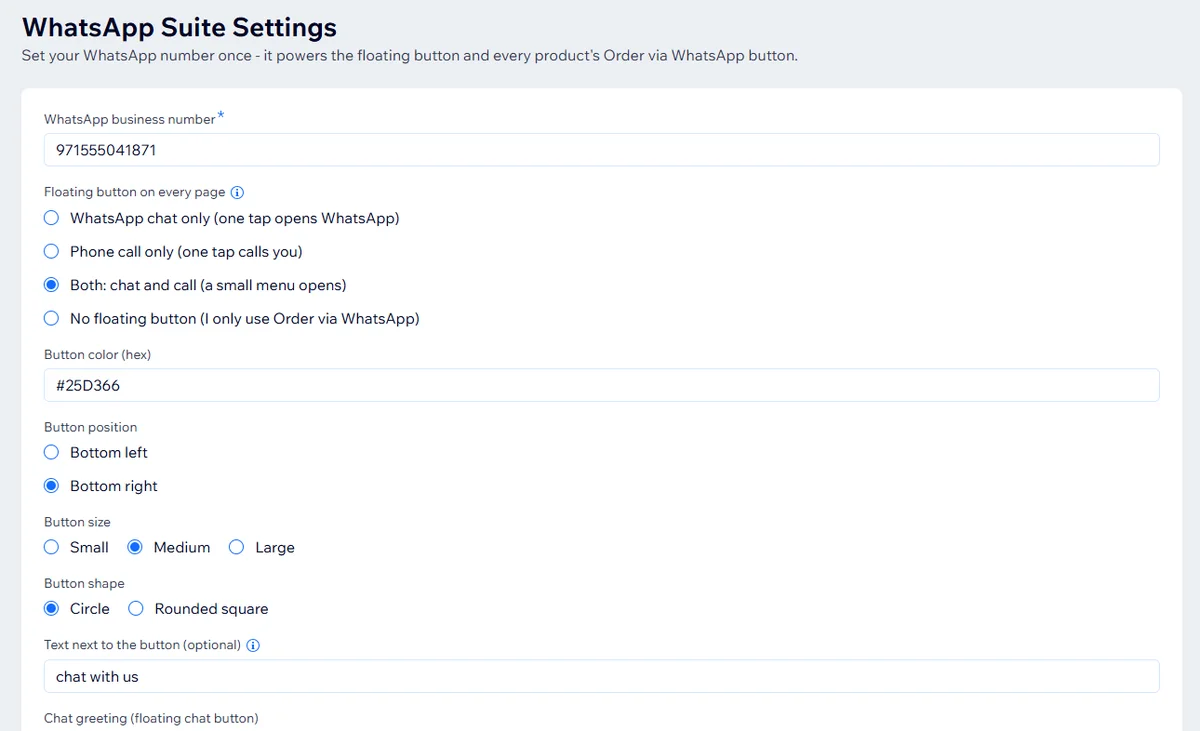Click the Button shape label

(84, 583)
